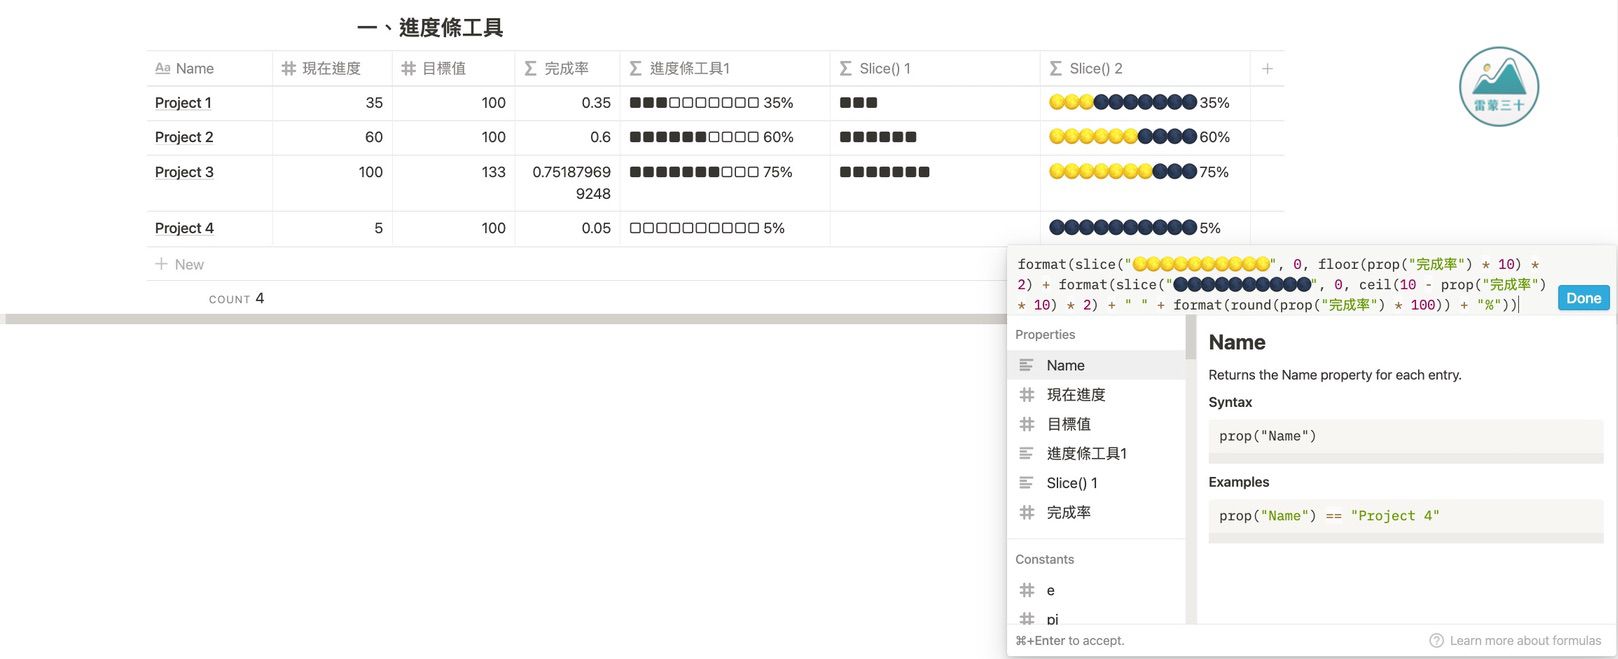Click the 雷蒙三十 mountain logo
This screenshot has width=1618, height=659.
tap(1498, 86)
